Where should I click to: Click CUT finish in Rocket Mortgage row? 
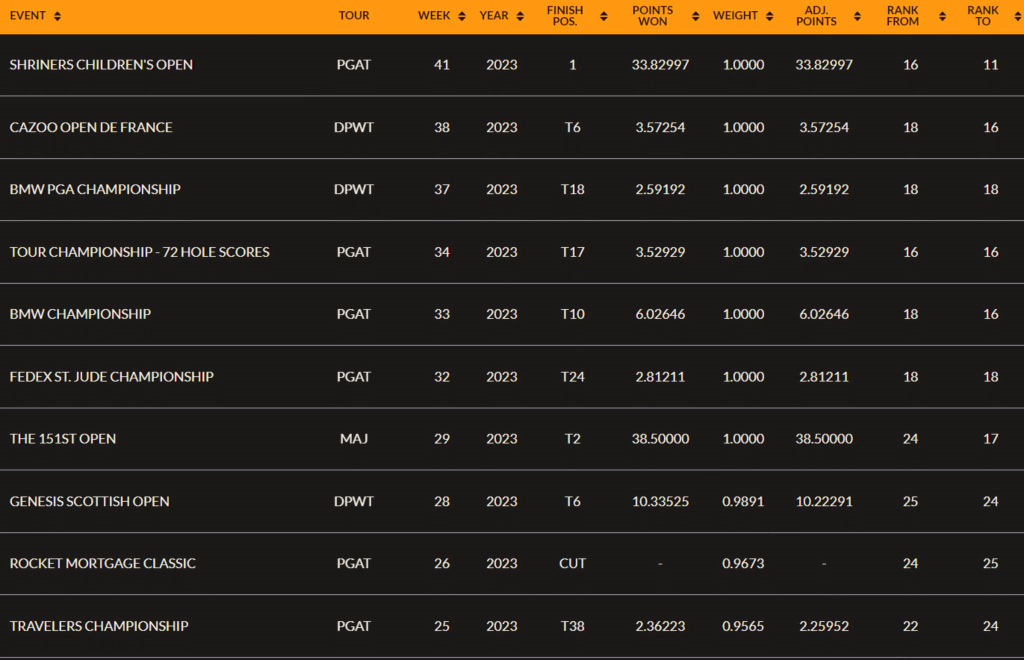click(x=573, y=563)
